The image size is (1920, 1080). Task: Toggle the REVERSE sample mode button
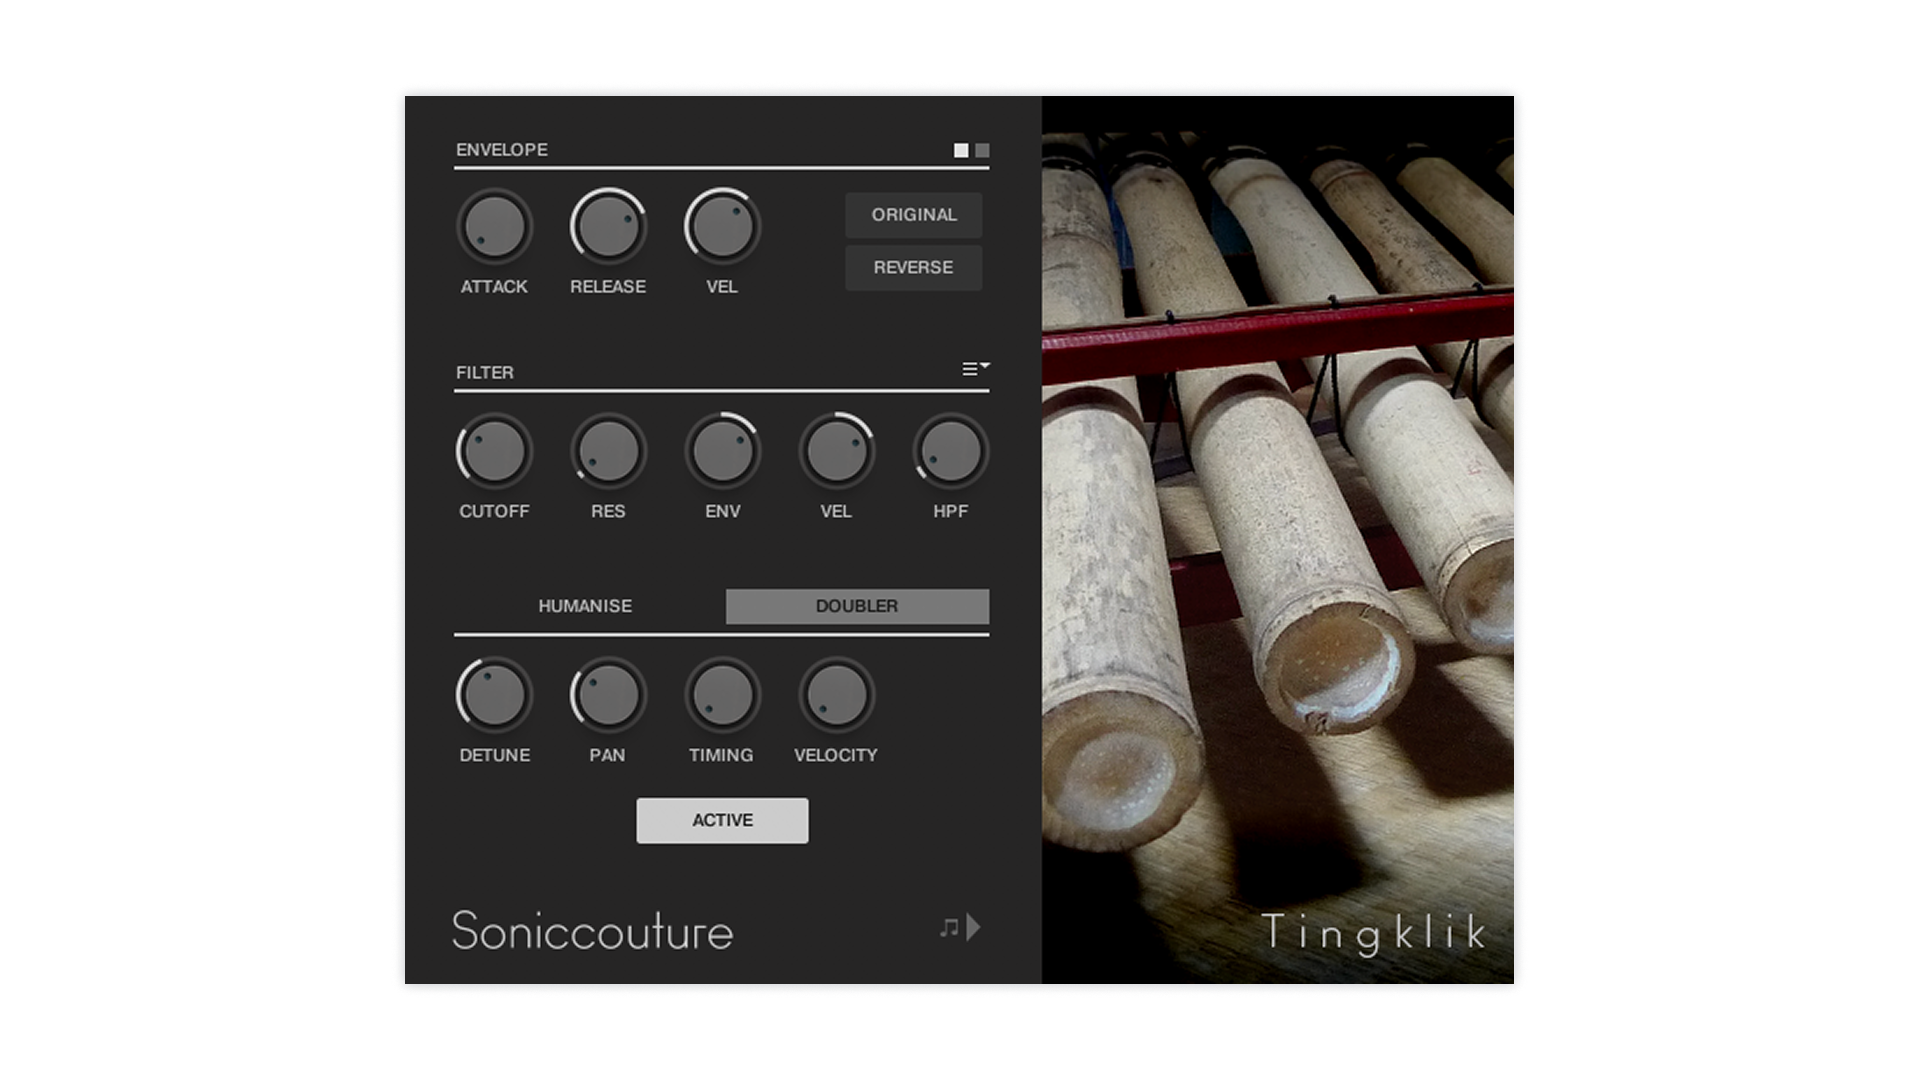coord(913,268)
